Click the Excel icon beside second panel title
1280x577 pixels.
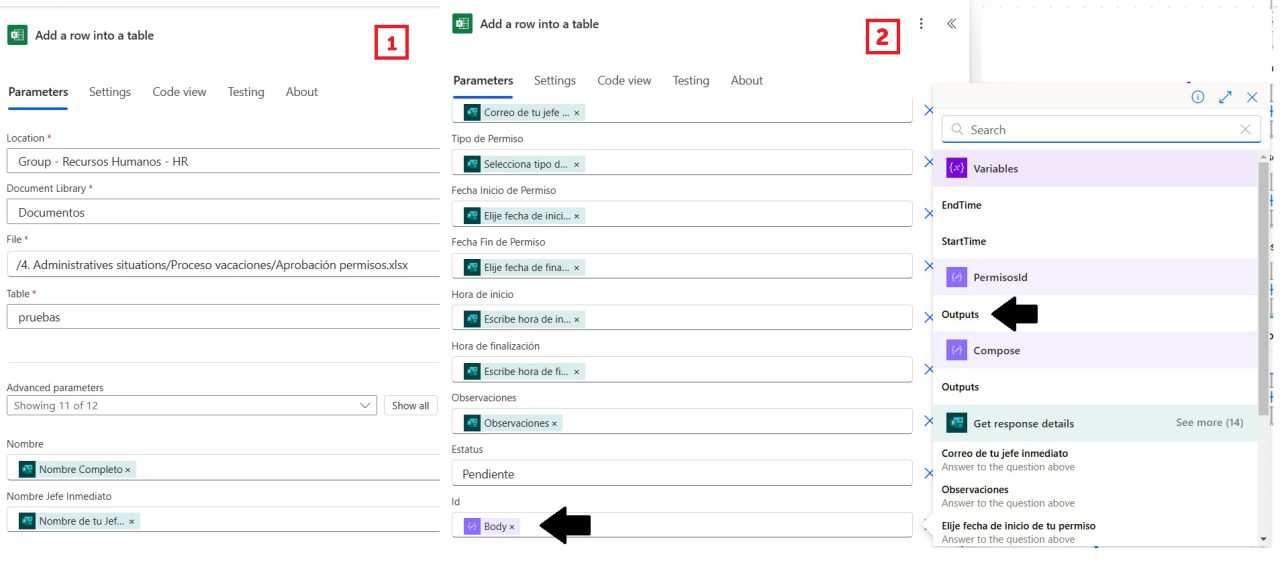tap(460, 23)
